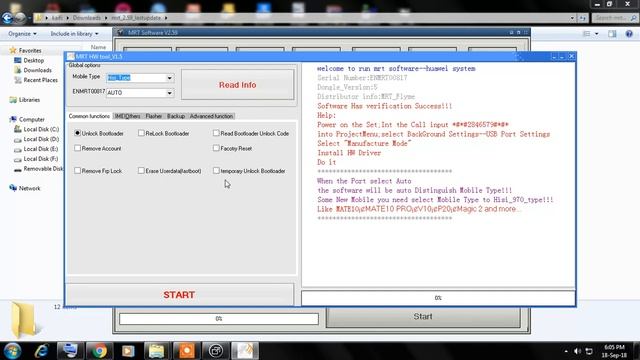Click Favorites star in navigation pane

(13, 50)
